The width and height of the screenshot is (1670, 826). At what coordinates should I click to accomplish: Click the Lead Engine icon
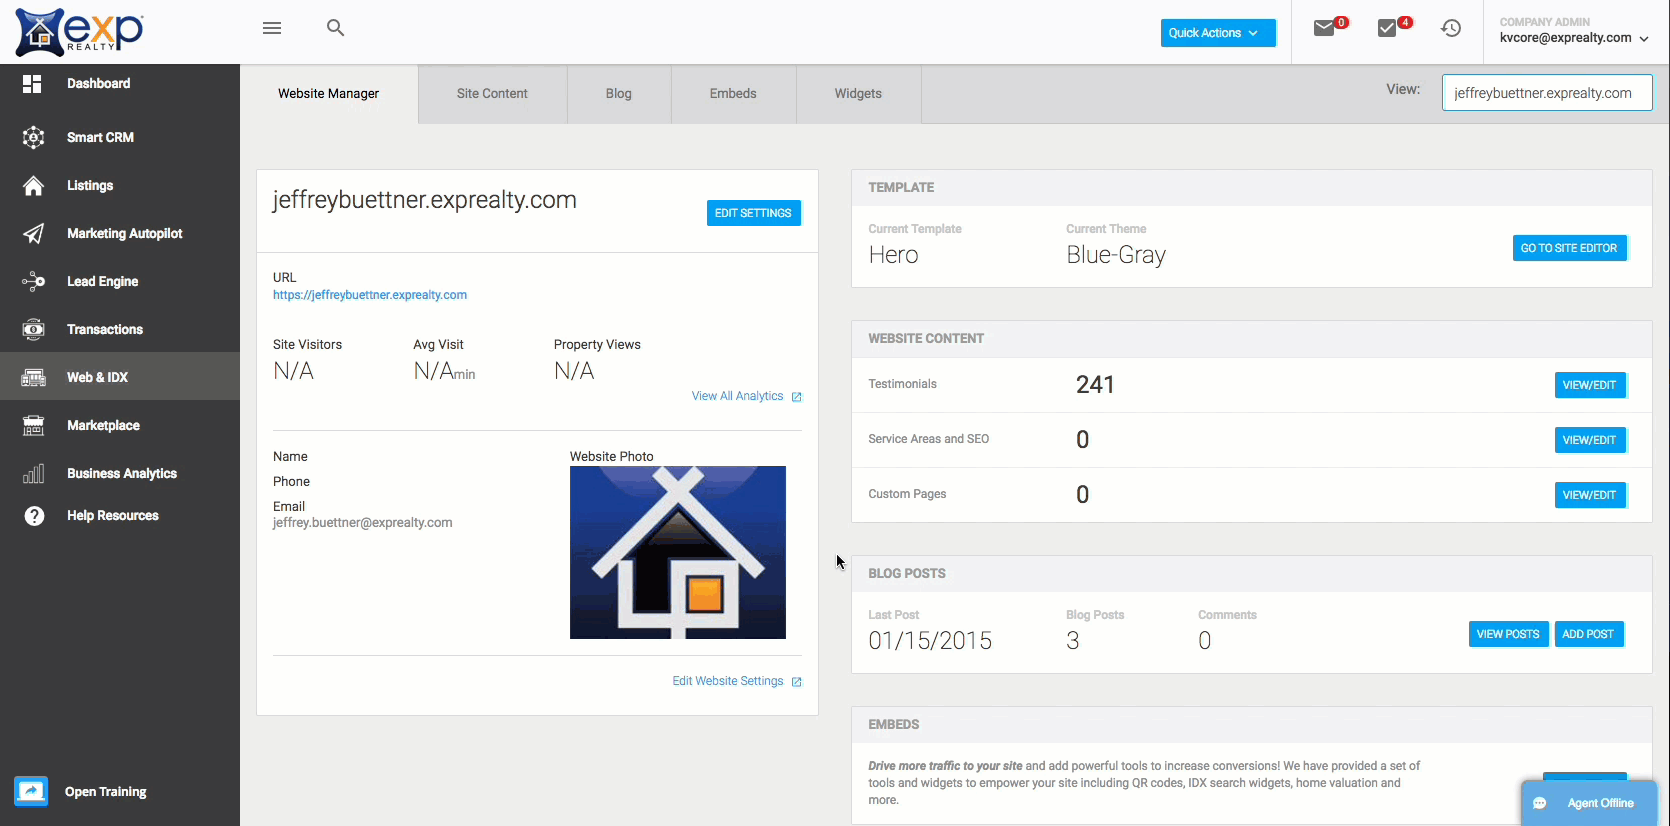33,281
